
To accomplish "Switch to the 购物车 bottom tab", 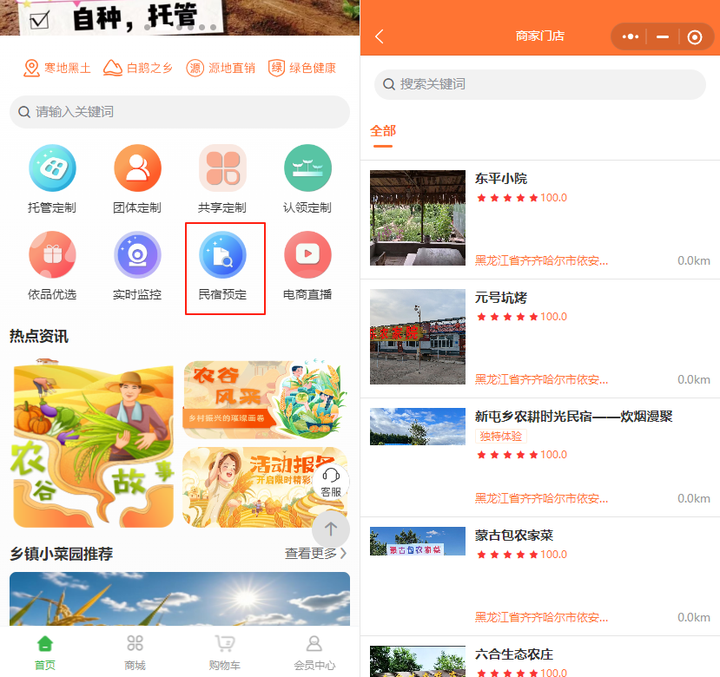I will 225,653.
